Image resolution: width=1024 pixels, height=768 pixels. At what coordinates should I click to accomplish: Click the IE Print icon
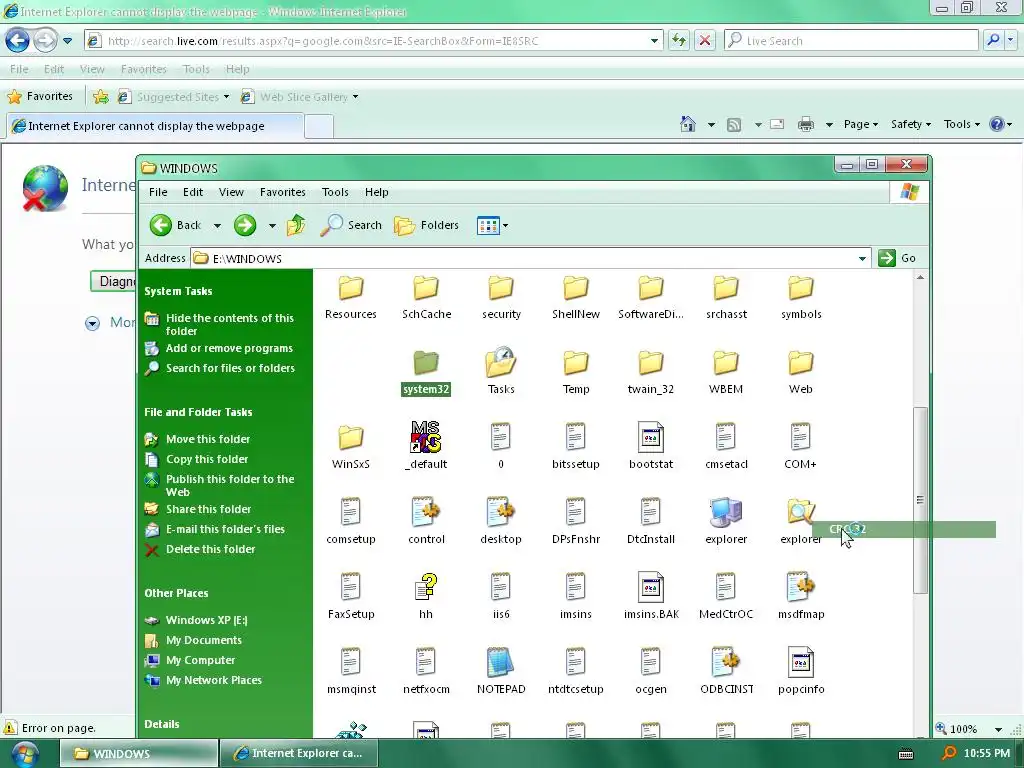pos(806,124)
